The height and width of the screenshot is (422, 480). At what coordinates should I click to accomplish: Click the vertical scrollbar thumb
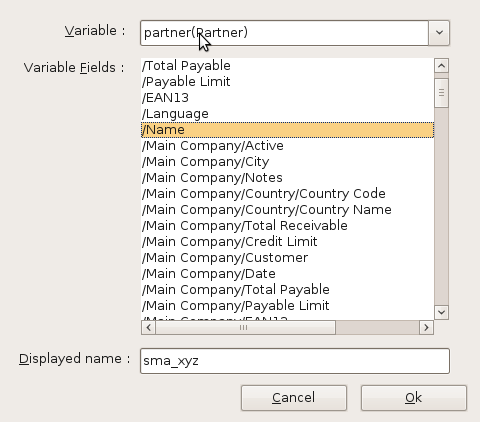[x=441, y=93]
